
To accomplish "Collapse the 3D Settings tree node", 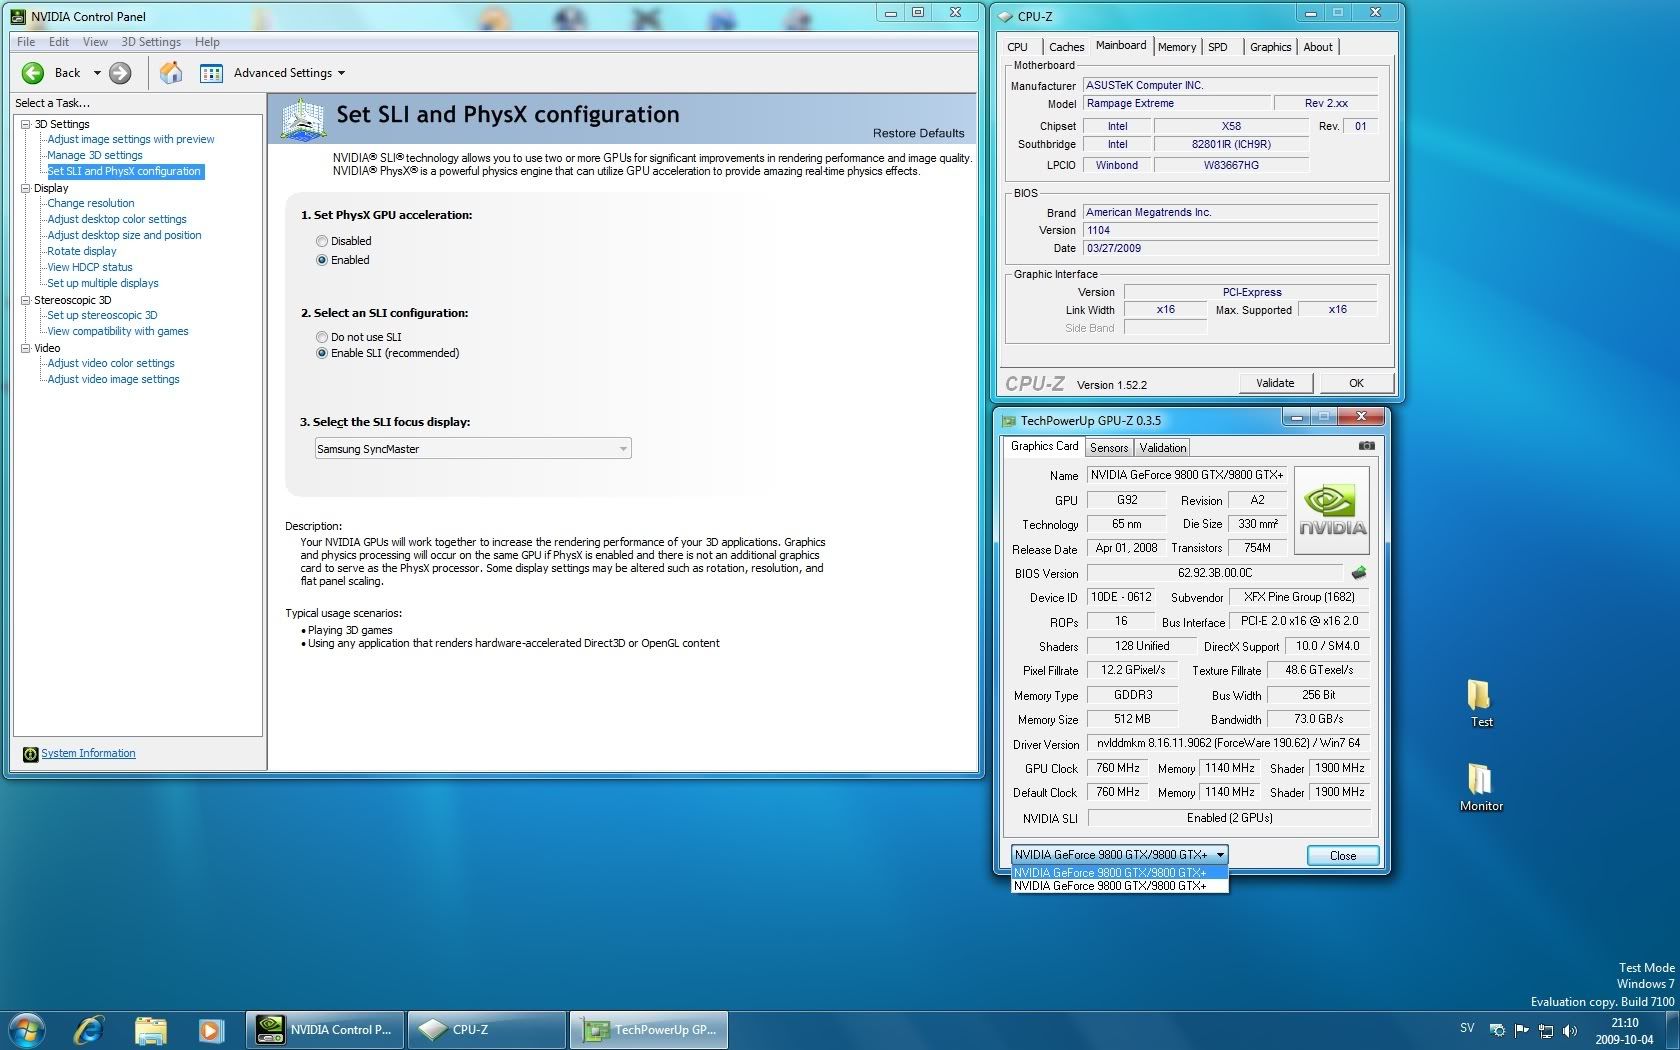I will [x=26, y=124].
